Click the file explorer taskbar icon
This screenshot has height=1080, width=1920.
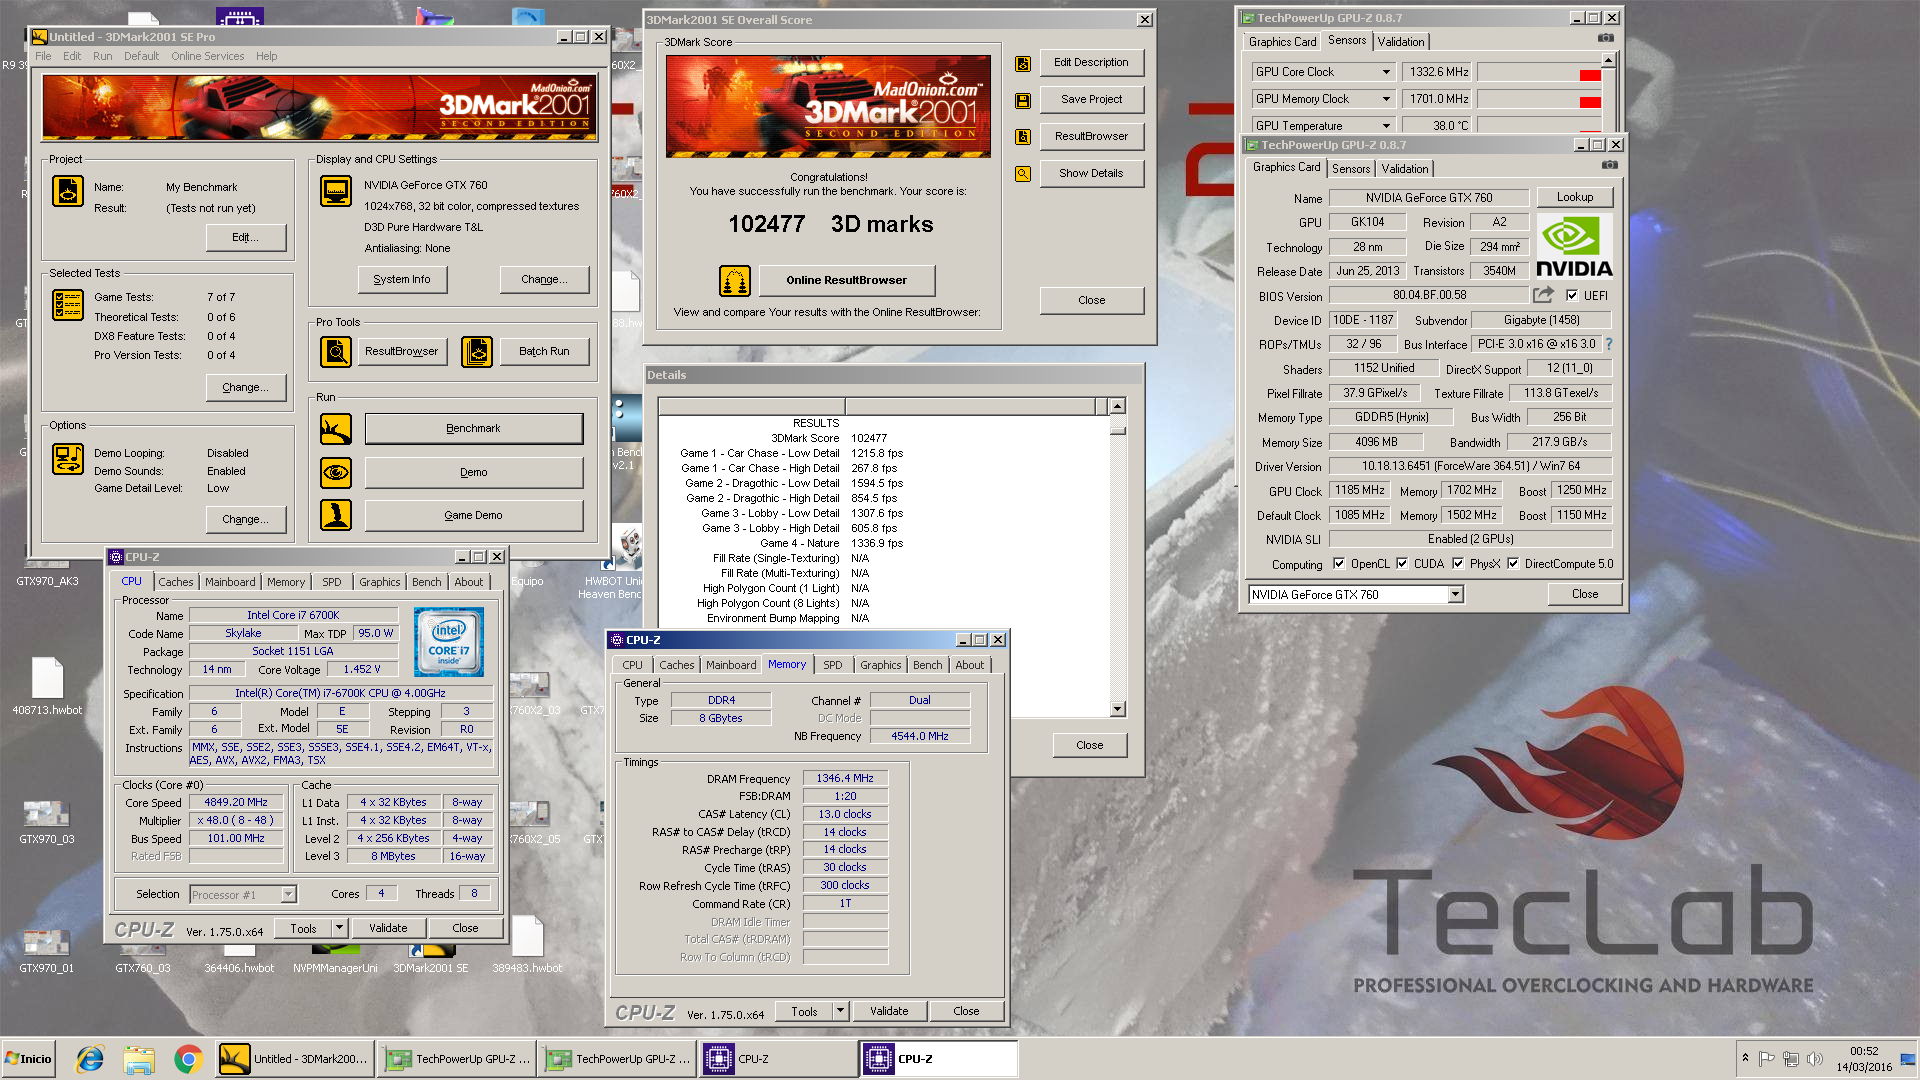coord(139,1059)
